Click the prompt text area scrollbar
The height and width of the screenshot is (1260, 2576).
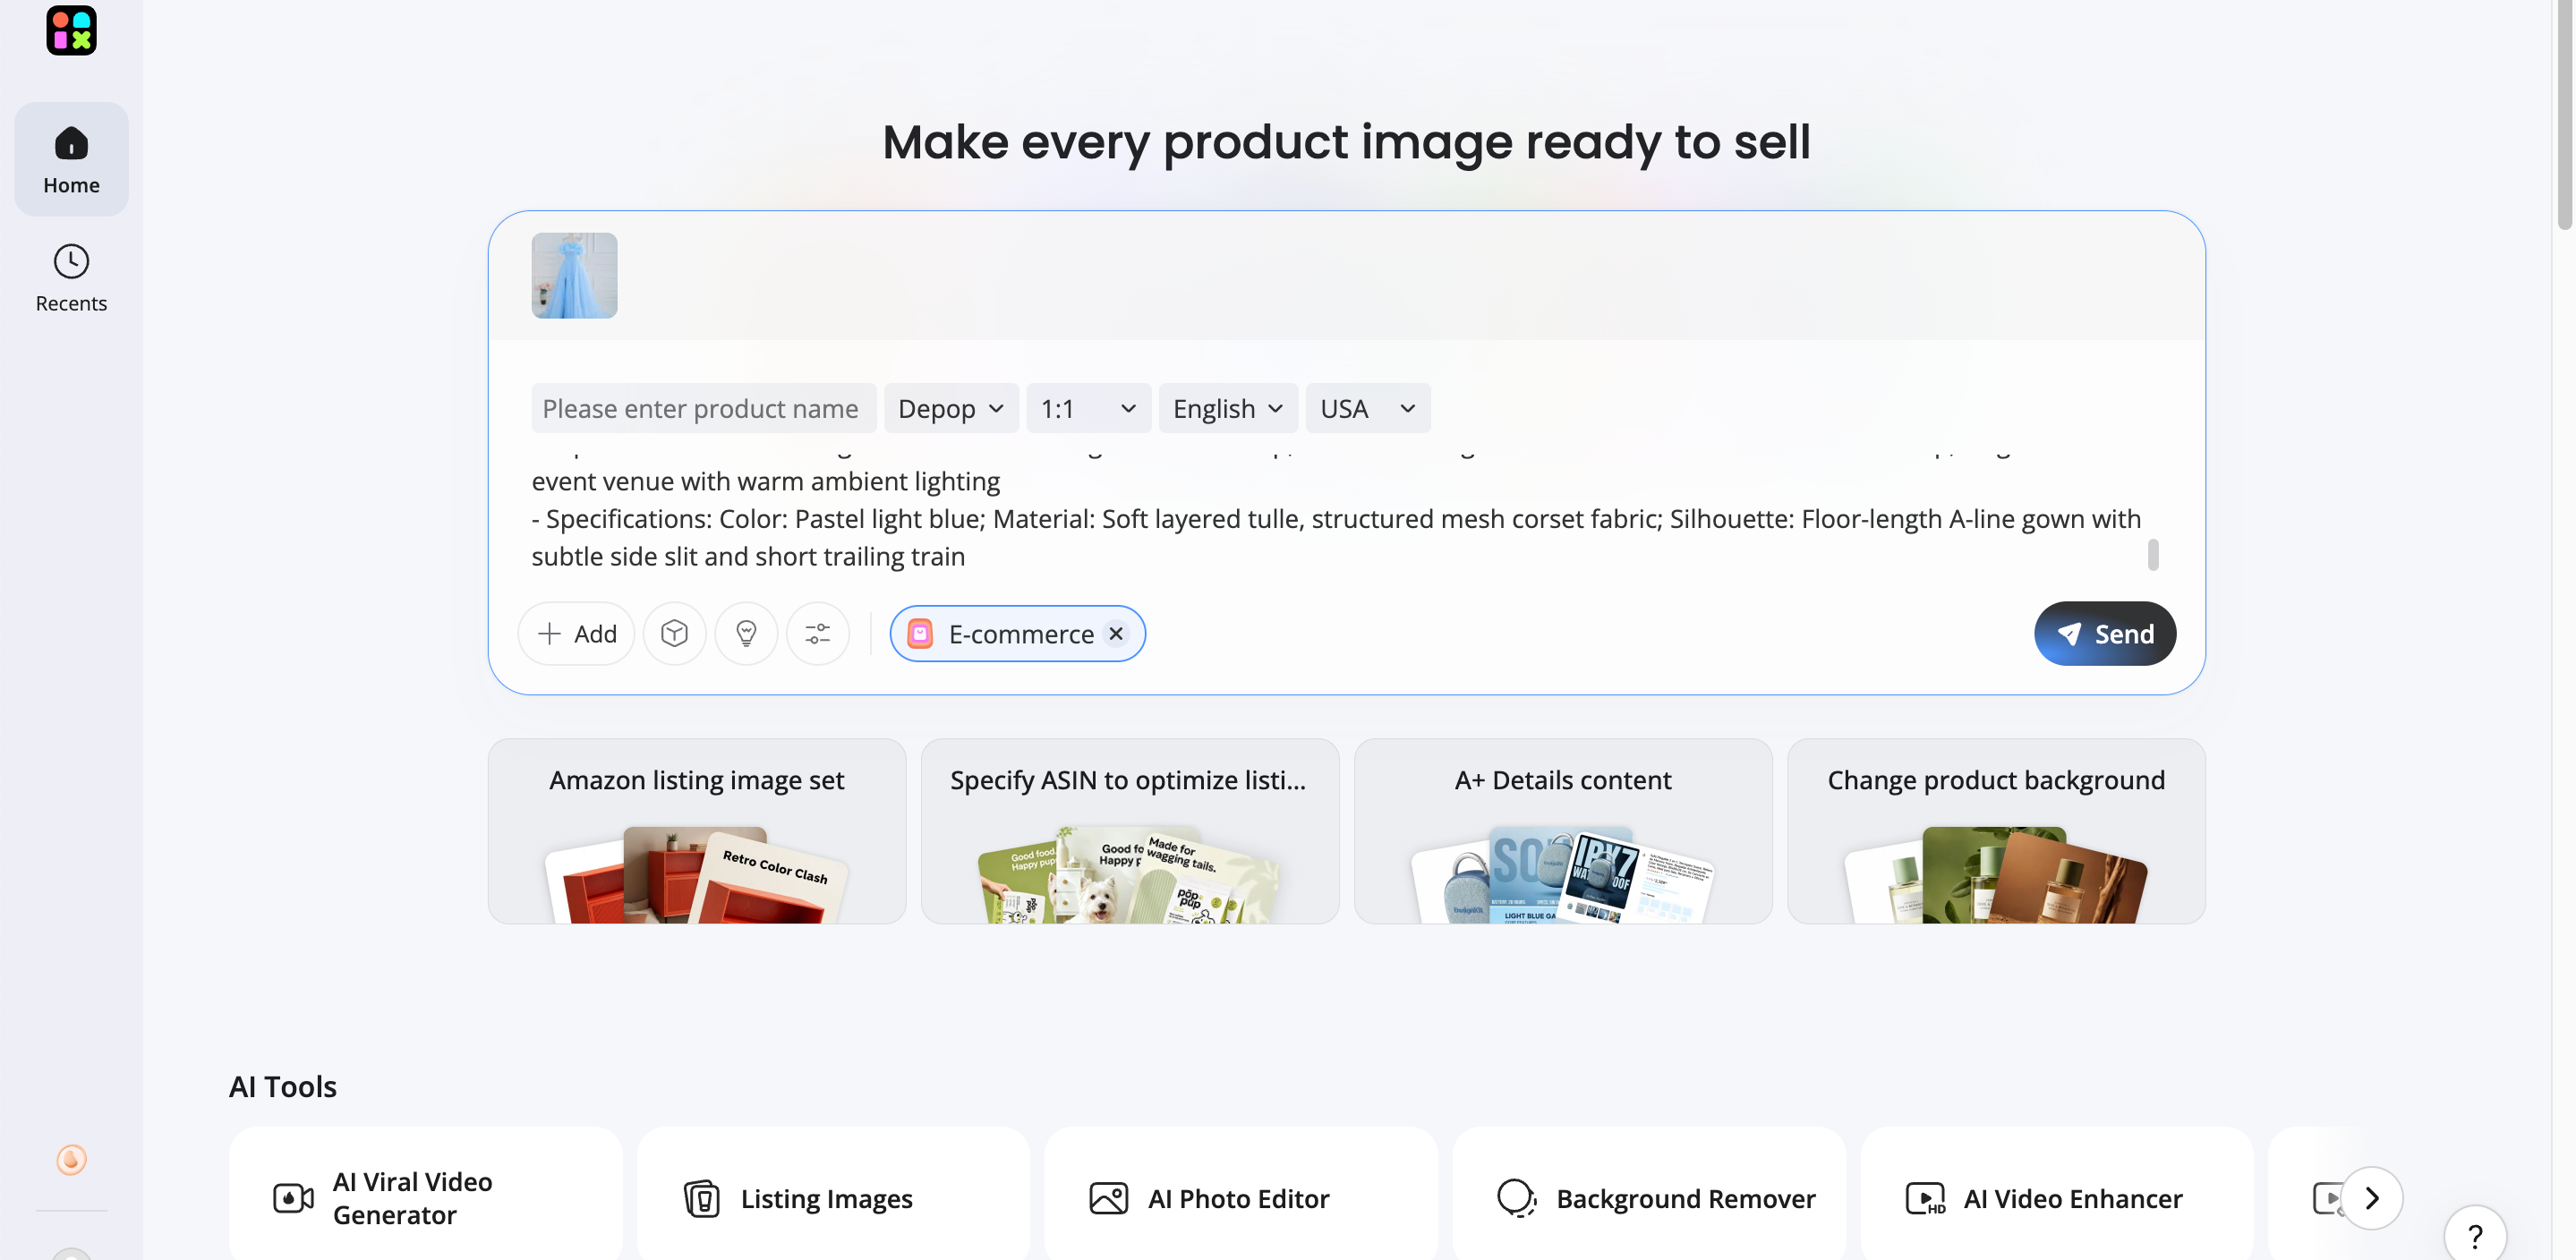[x=2153, y=555]
